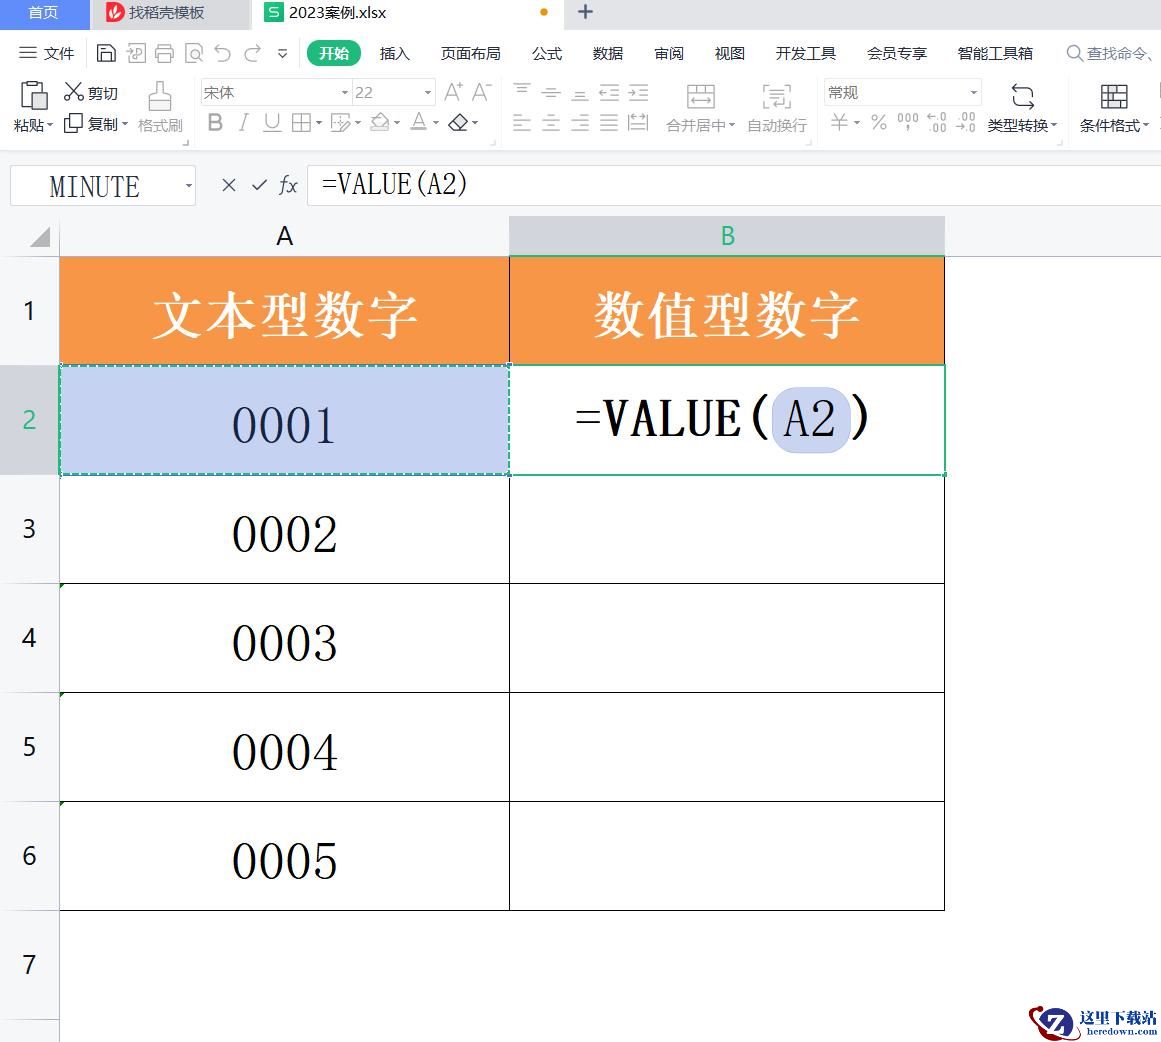This screenshot has width=1161, height=1042.
Task: Expand the currency ¥ format dropdown
Action: pyautogui.click(x=857, y=123)
